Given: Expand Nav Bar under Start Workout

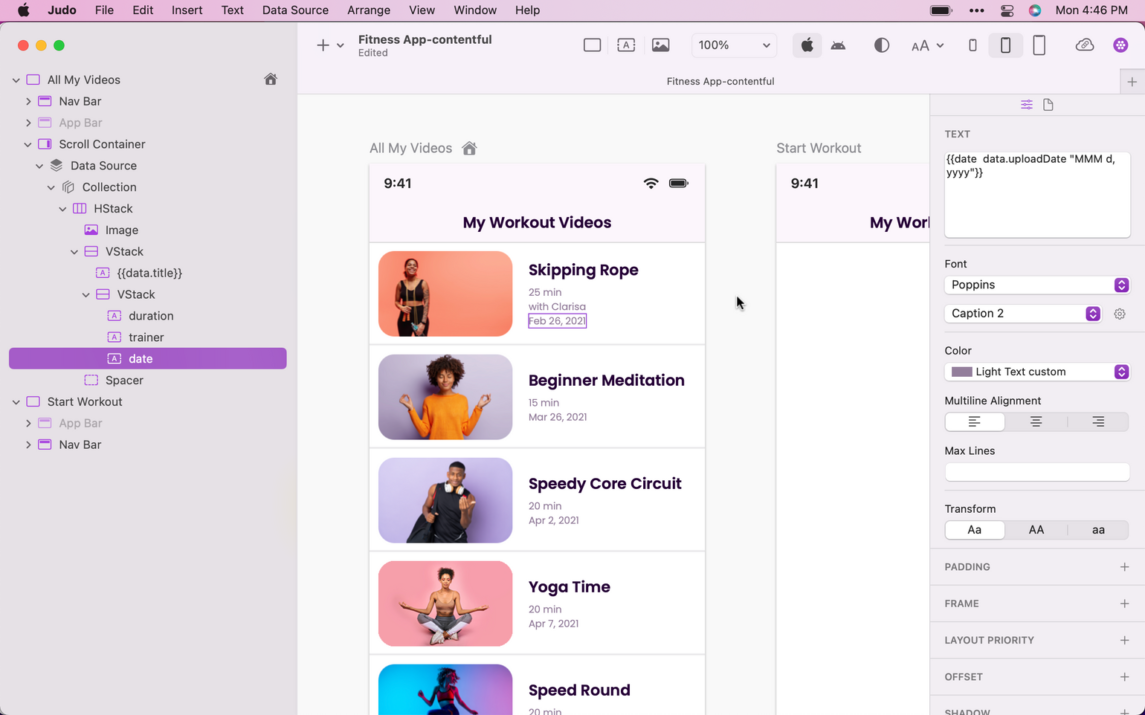Looking at the screenshot, I should pos(28,445).
